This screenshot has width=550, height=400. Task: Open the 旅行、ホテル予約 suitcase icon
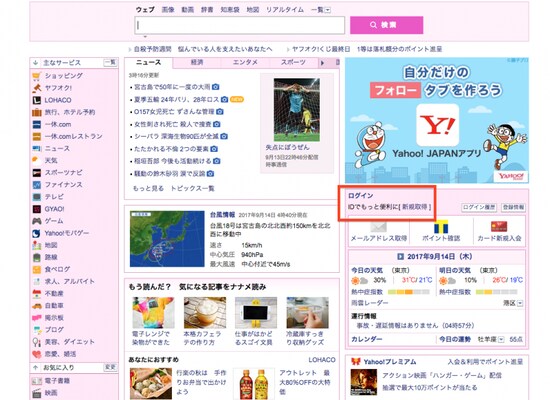click(36, 112)
